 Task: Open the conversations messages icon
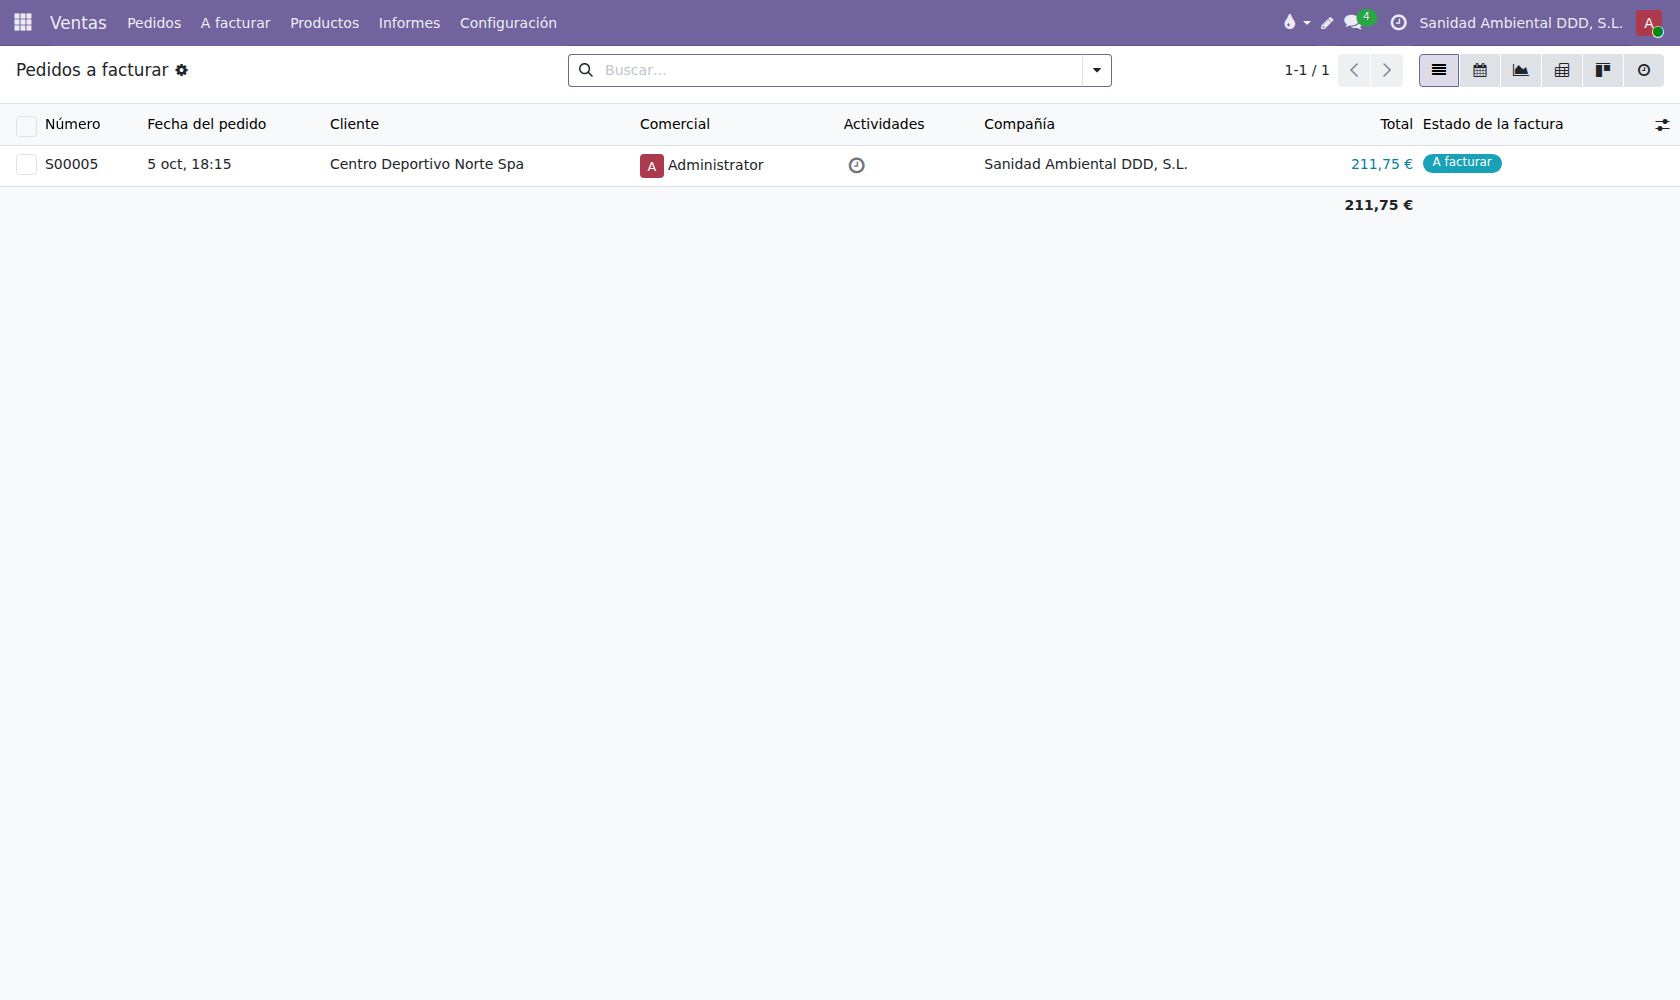click(1353, 22)
